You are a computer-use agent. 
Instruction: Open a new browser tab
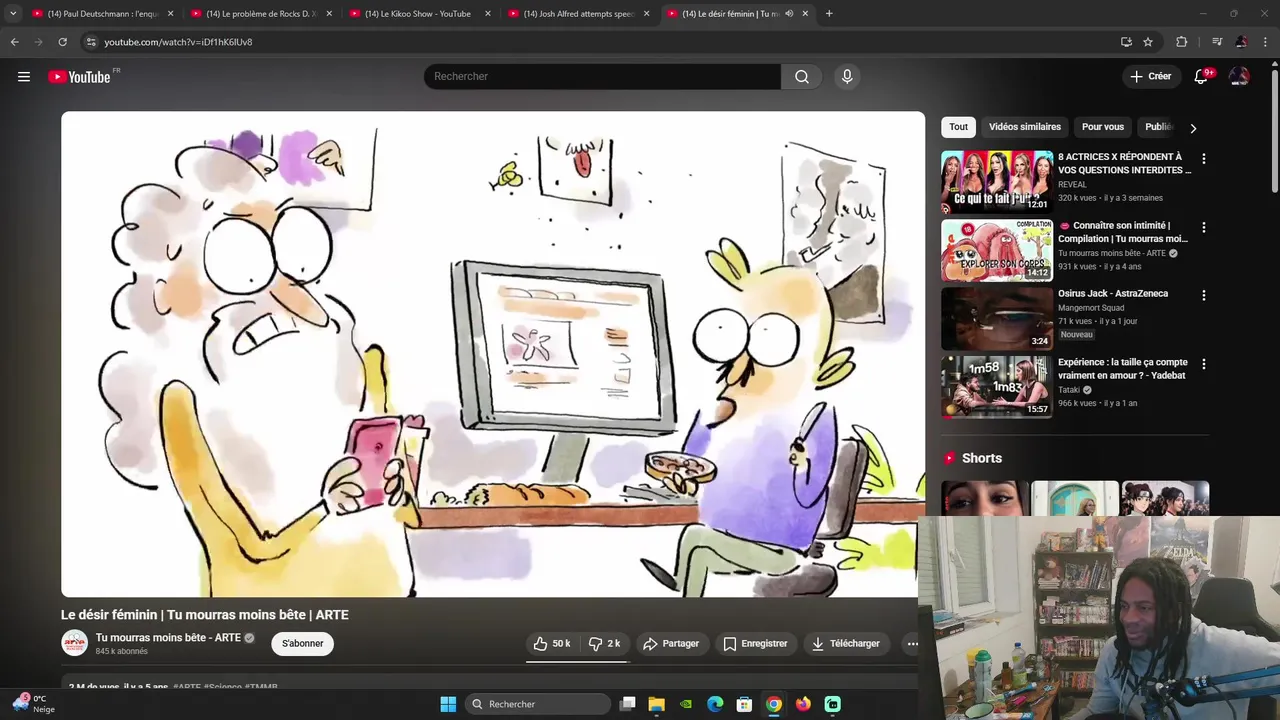(x=829, y=14)
